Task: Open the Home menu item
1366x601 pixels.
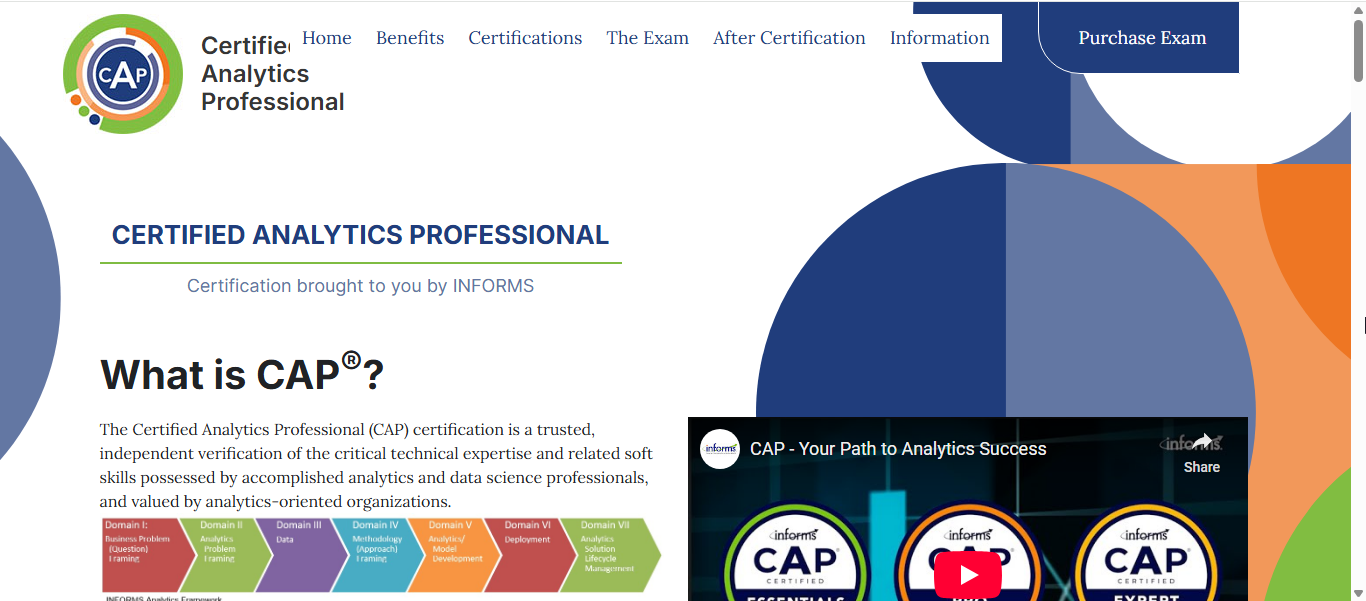Action: tap(327, 38)
